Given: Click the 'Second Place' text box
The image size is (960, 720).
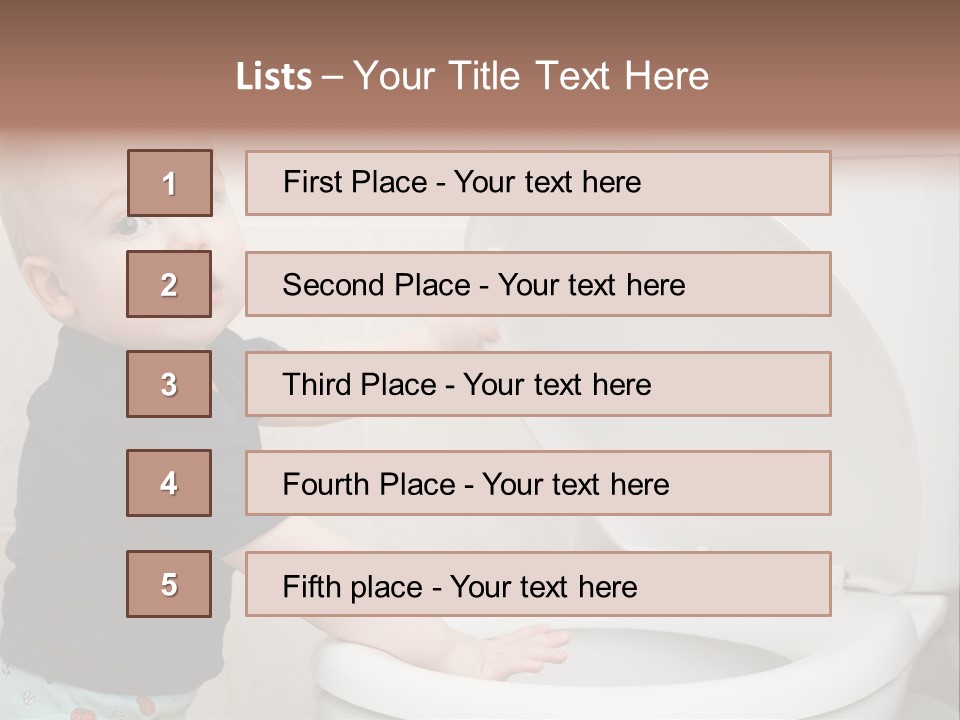Looking at the screenshot, I should click(x=538, y=285).
